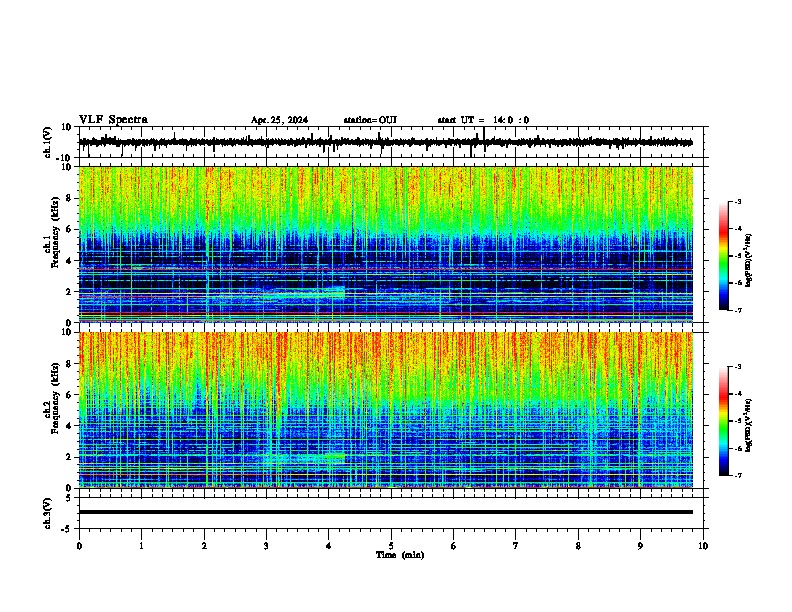Click the "VLF Spectra" title text
Image resolution: width=792 pixels, height=612 pixels.
pyautogui.click(x=113, y=120)
